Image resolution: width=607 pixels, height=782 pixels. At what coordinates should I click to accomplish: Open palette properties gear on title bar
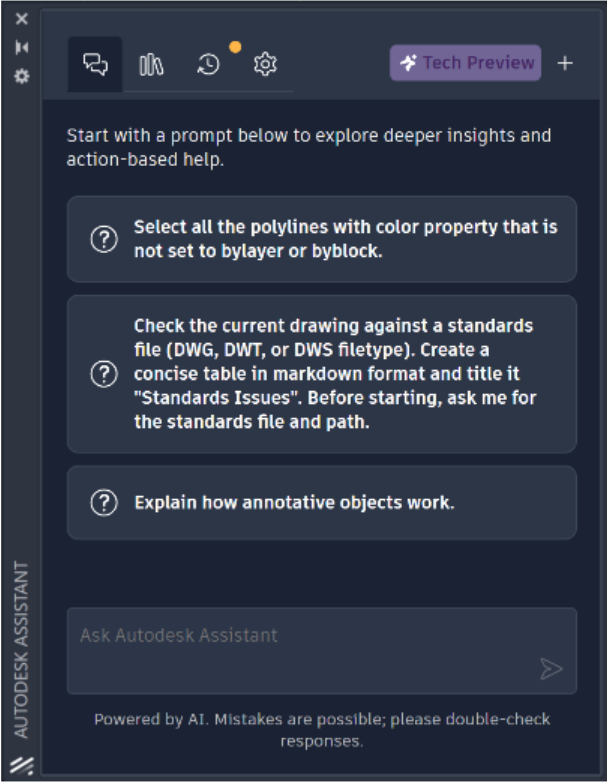pyautogui.click(x=21, y=76)
